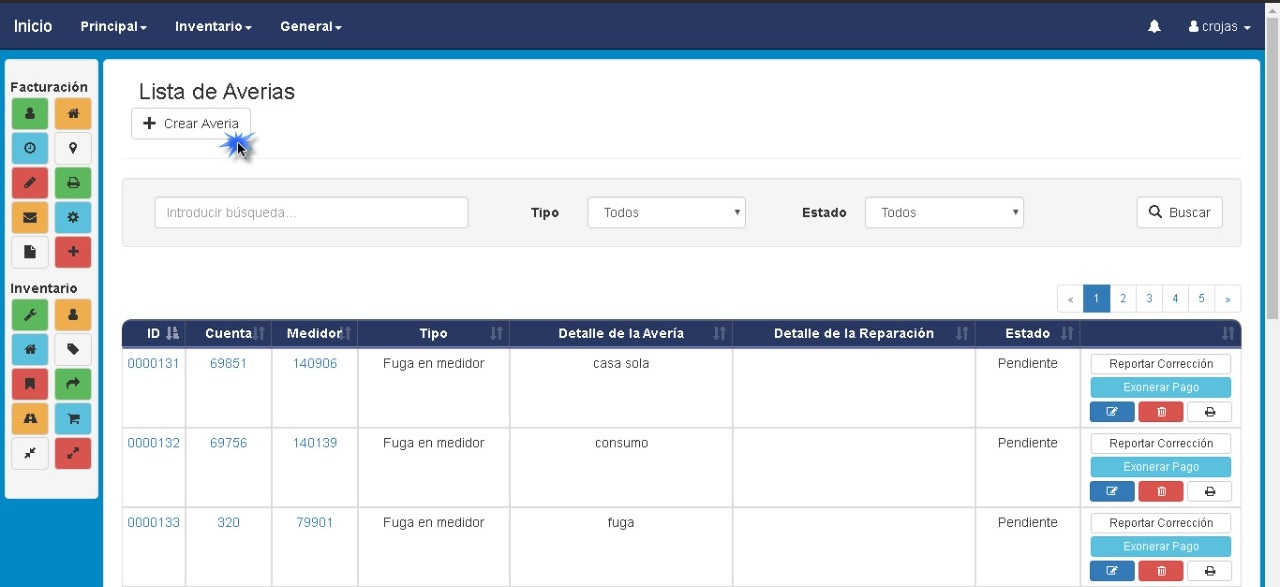Open the General menu
The image size is (1280, 587).
coord(311,27)
